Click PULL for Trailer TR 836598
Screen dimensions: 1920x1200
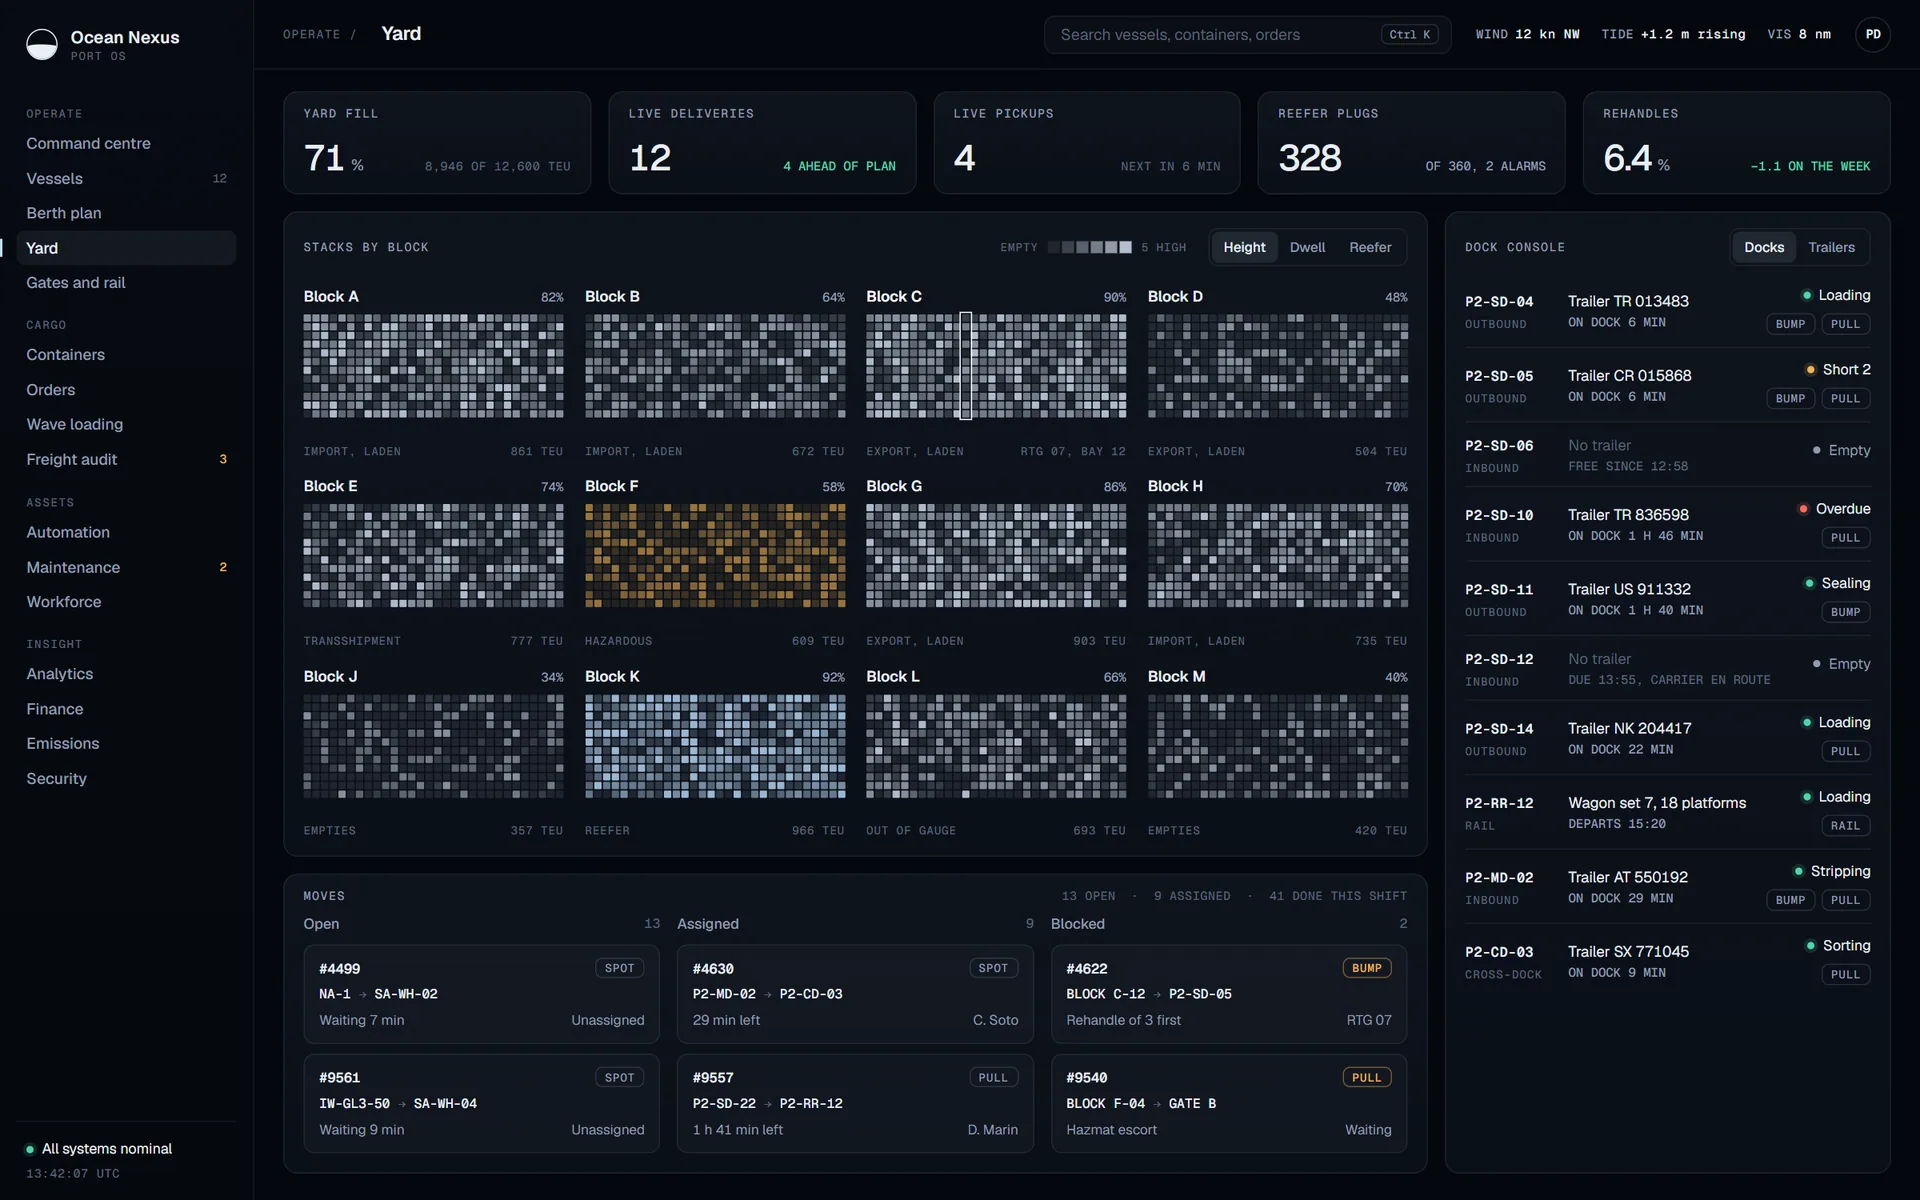pos(1845,538)
